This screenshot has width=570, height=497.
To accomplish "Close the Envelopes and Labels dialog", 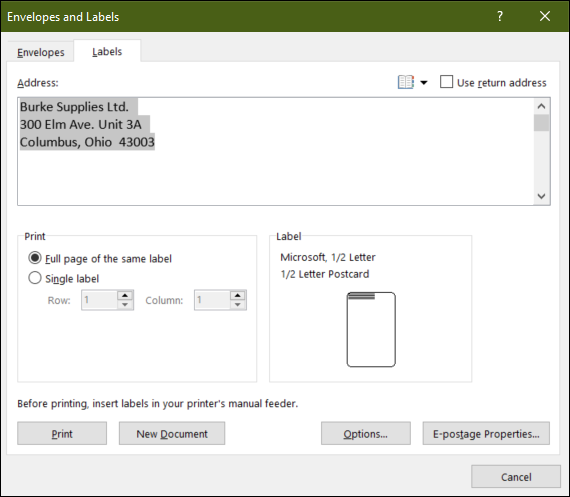I will (x=545, y=16).
